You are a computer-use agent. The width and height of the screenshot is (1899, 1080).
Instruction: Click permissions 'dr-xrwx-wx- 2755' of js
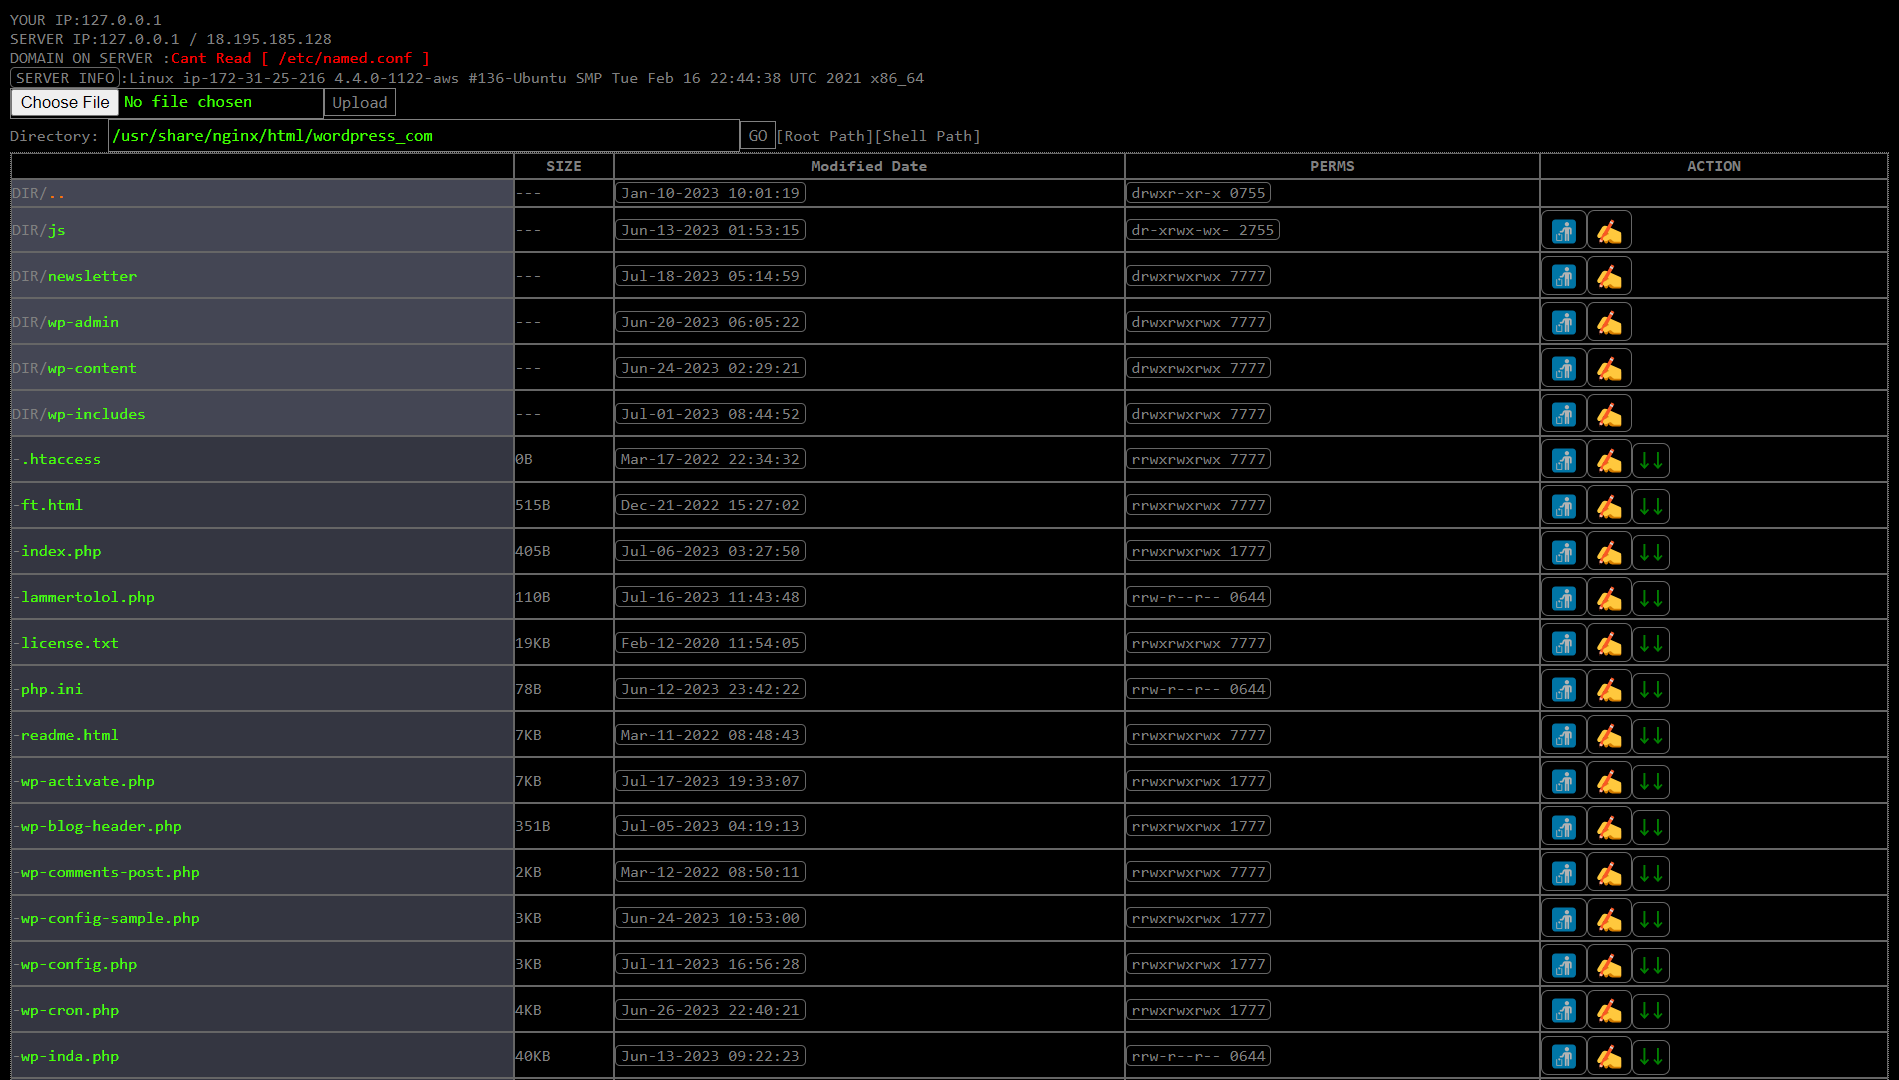1203,230
